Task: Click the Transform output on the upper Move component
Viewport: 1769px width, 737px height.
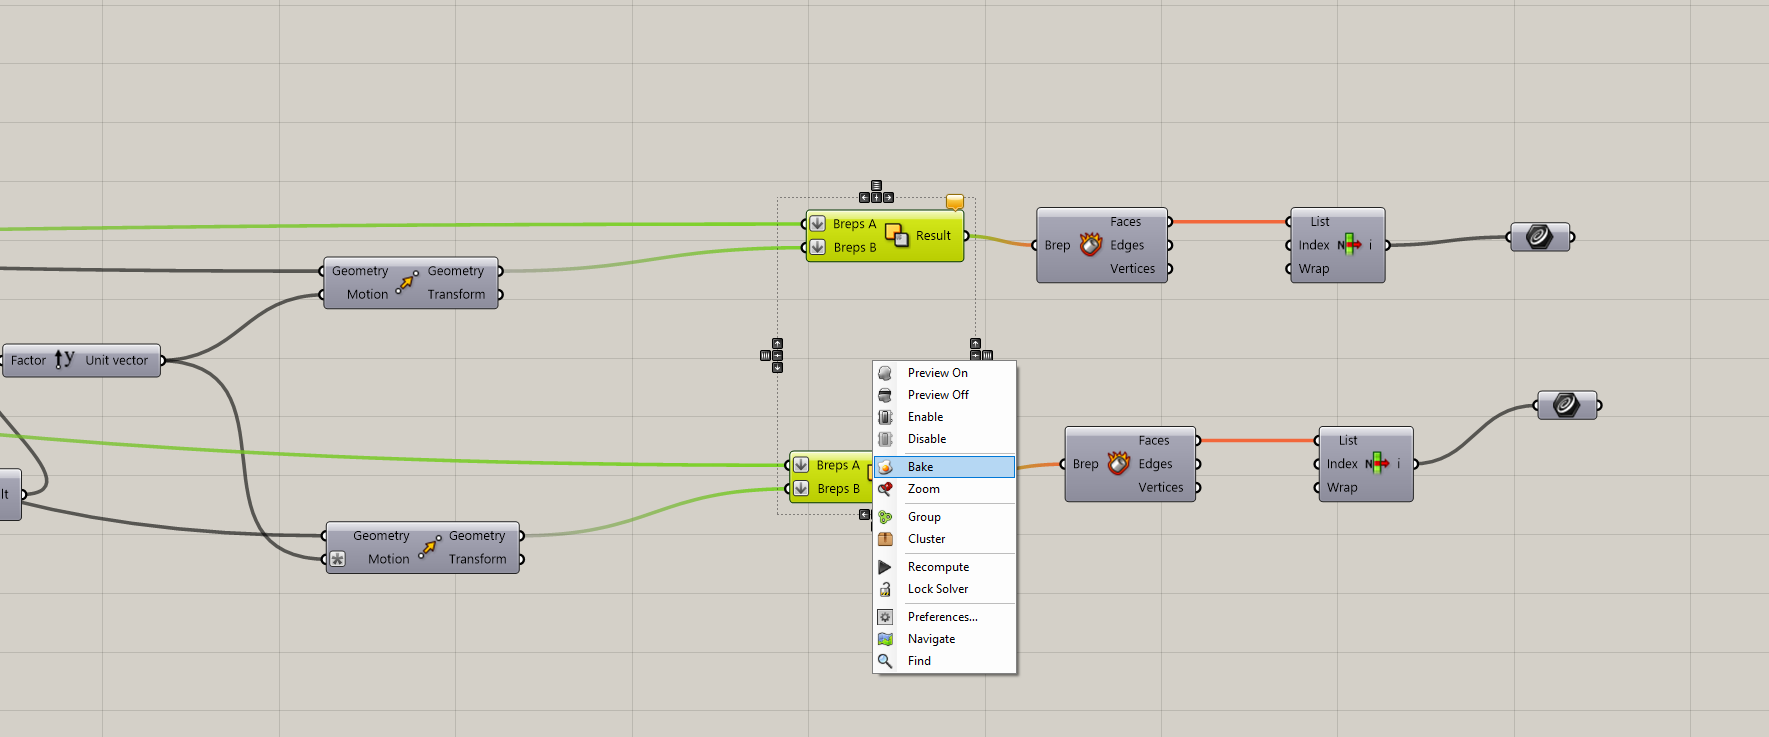Action: click(456, 295)
